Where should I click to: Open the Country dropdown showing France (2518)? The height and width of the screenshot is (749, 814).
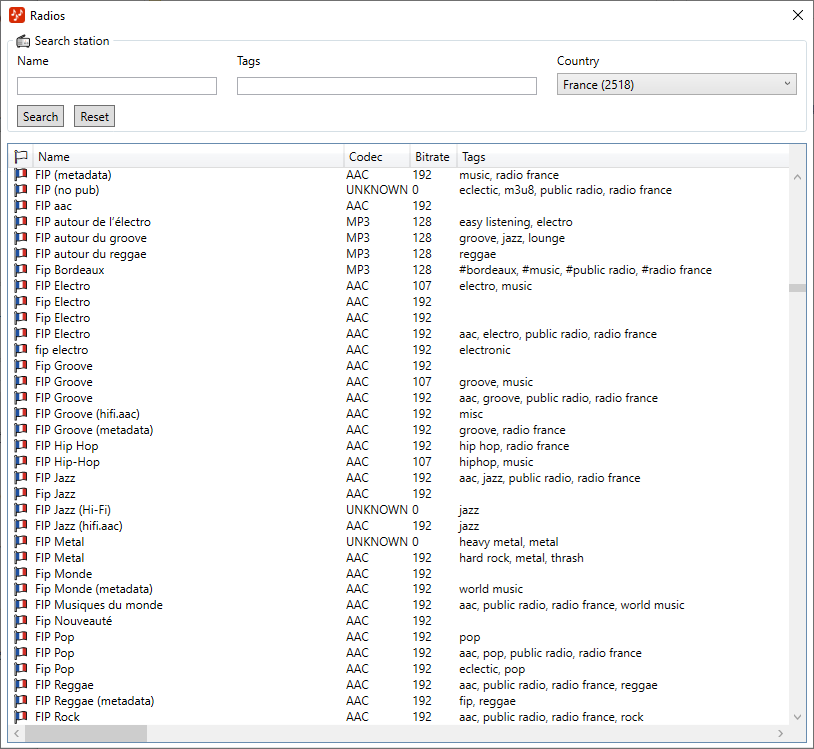(x=676, y=84)
